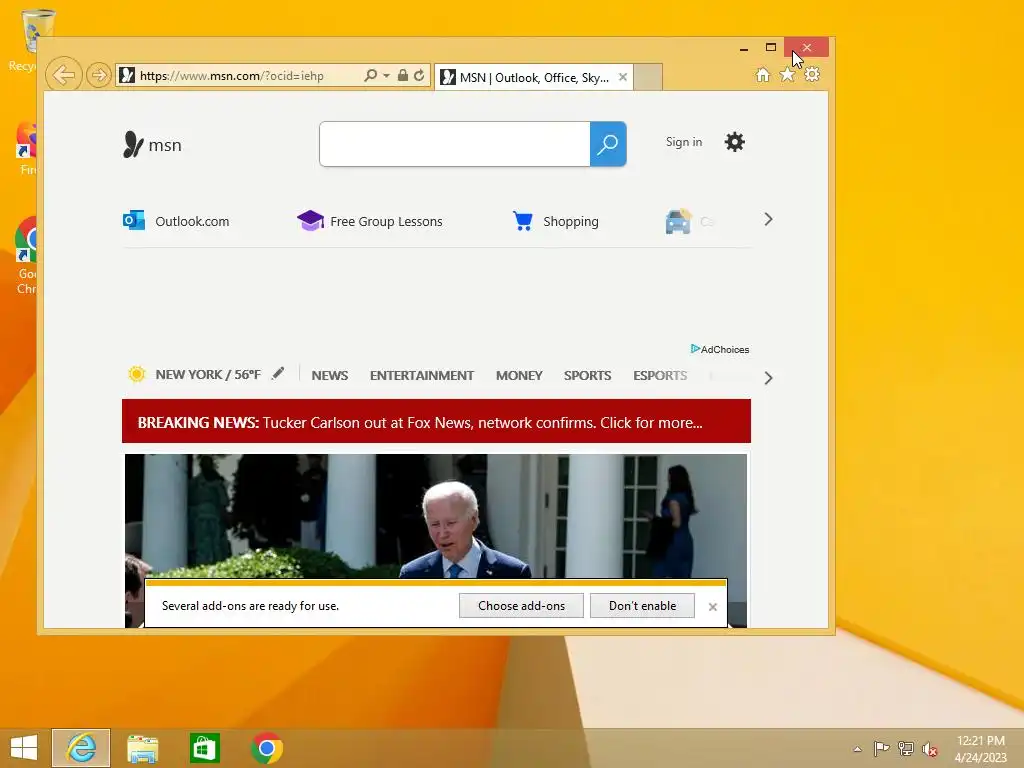1024x768 pixels.
Task: Click the Internet Explorer Home icon
Action: [x=763, y=75]
